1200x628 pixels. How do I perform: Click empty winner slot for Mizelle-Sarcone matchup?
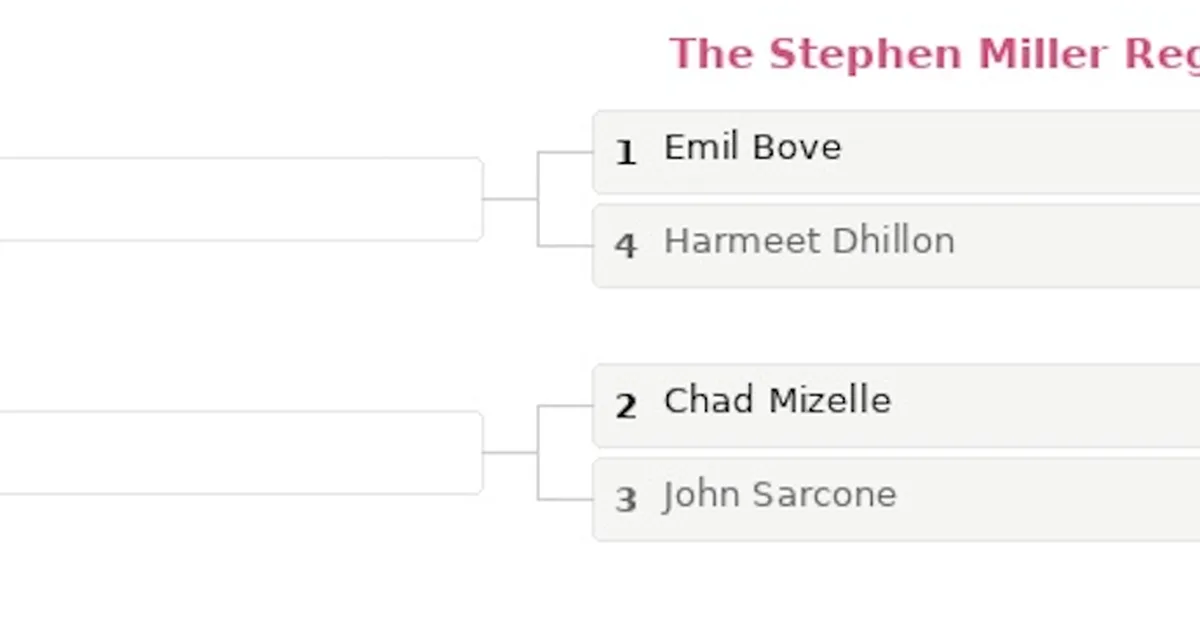click(x=240, y=452)
